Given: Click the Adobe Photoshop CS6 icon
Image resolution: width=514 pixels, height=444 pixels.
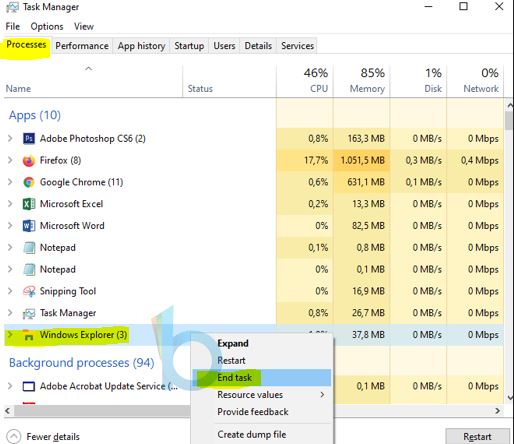Looking at the screenshot, I should [x=29, y=138].
